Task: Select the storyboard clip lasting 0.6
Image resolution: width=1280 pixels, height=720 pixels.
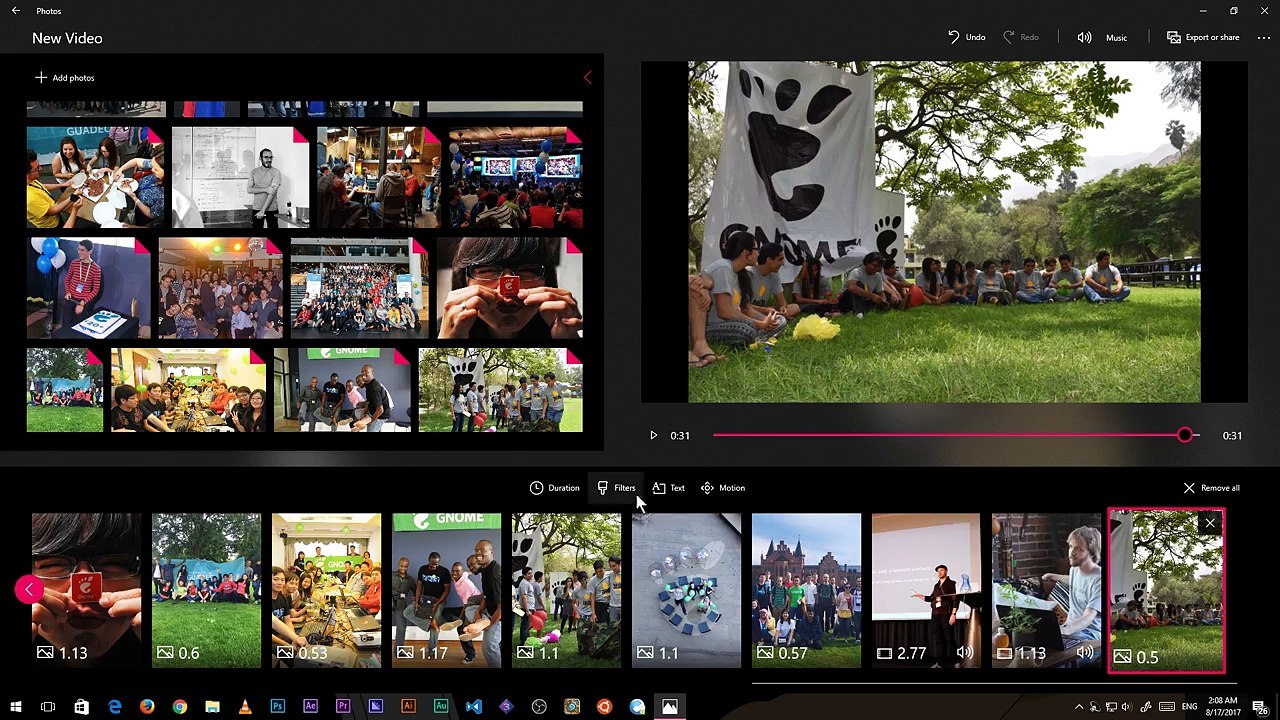Action: (206, 590)
